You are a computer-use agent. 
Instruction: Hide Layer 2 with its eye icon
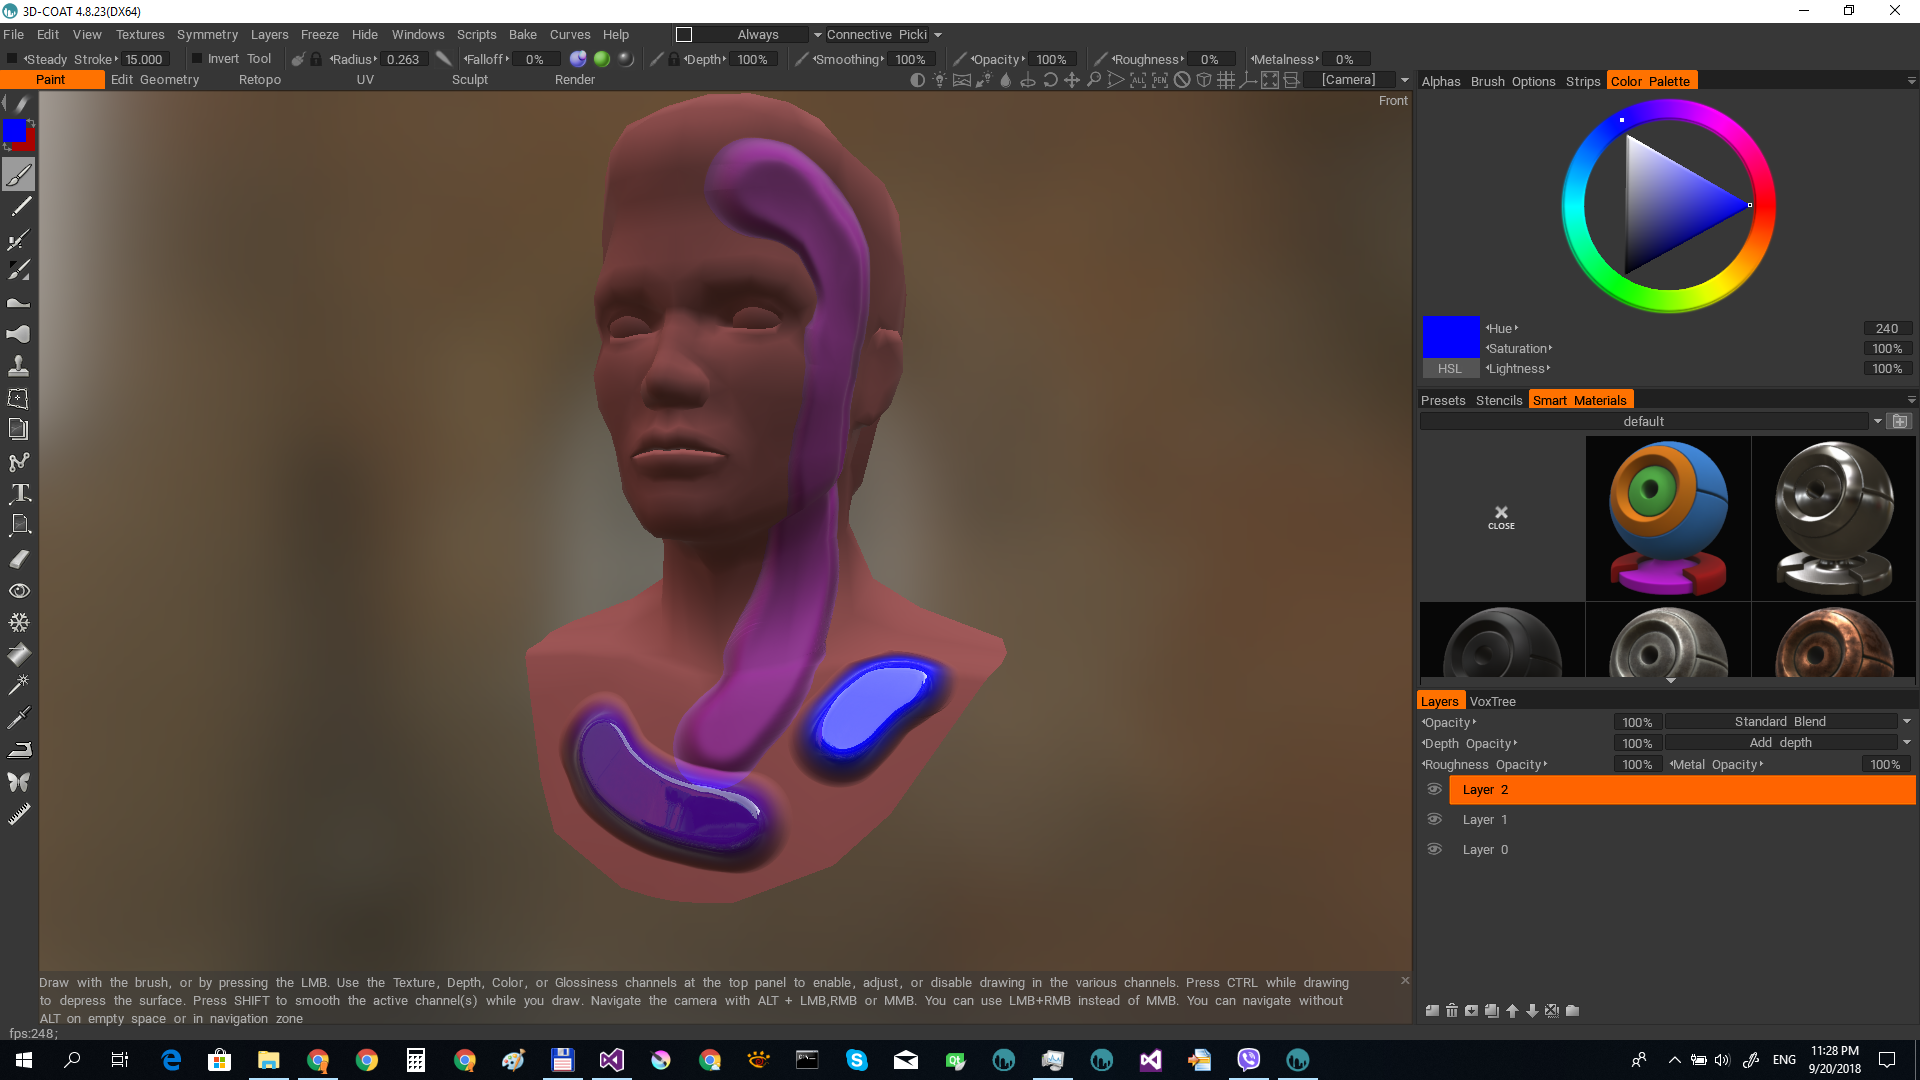pos(1434,789)
